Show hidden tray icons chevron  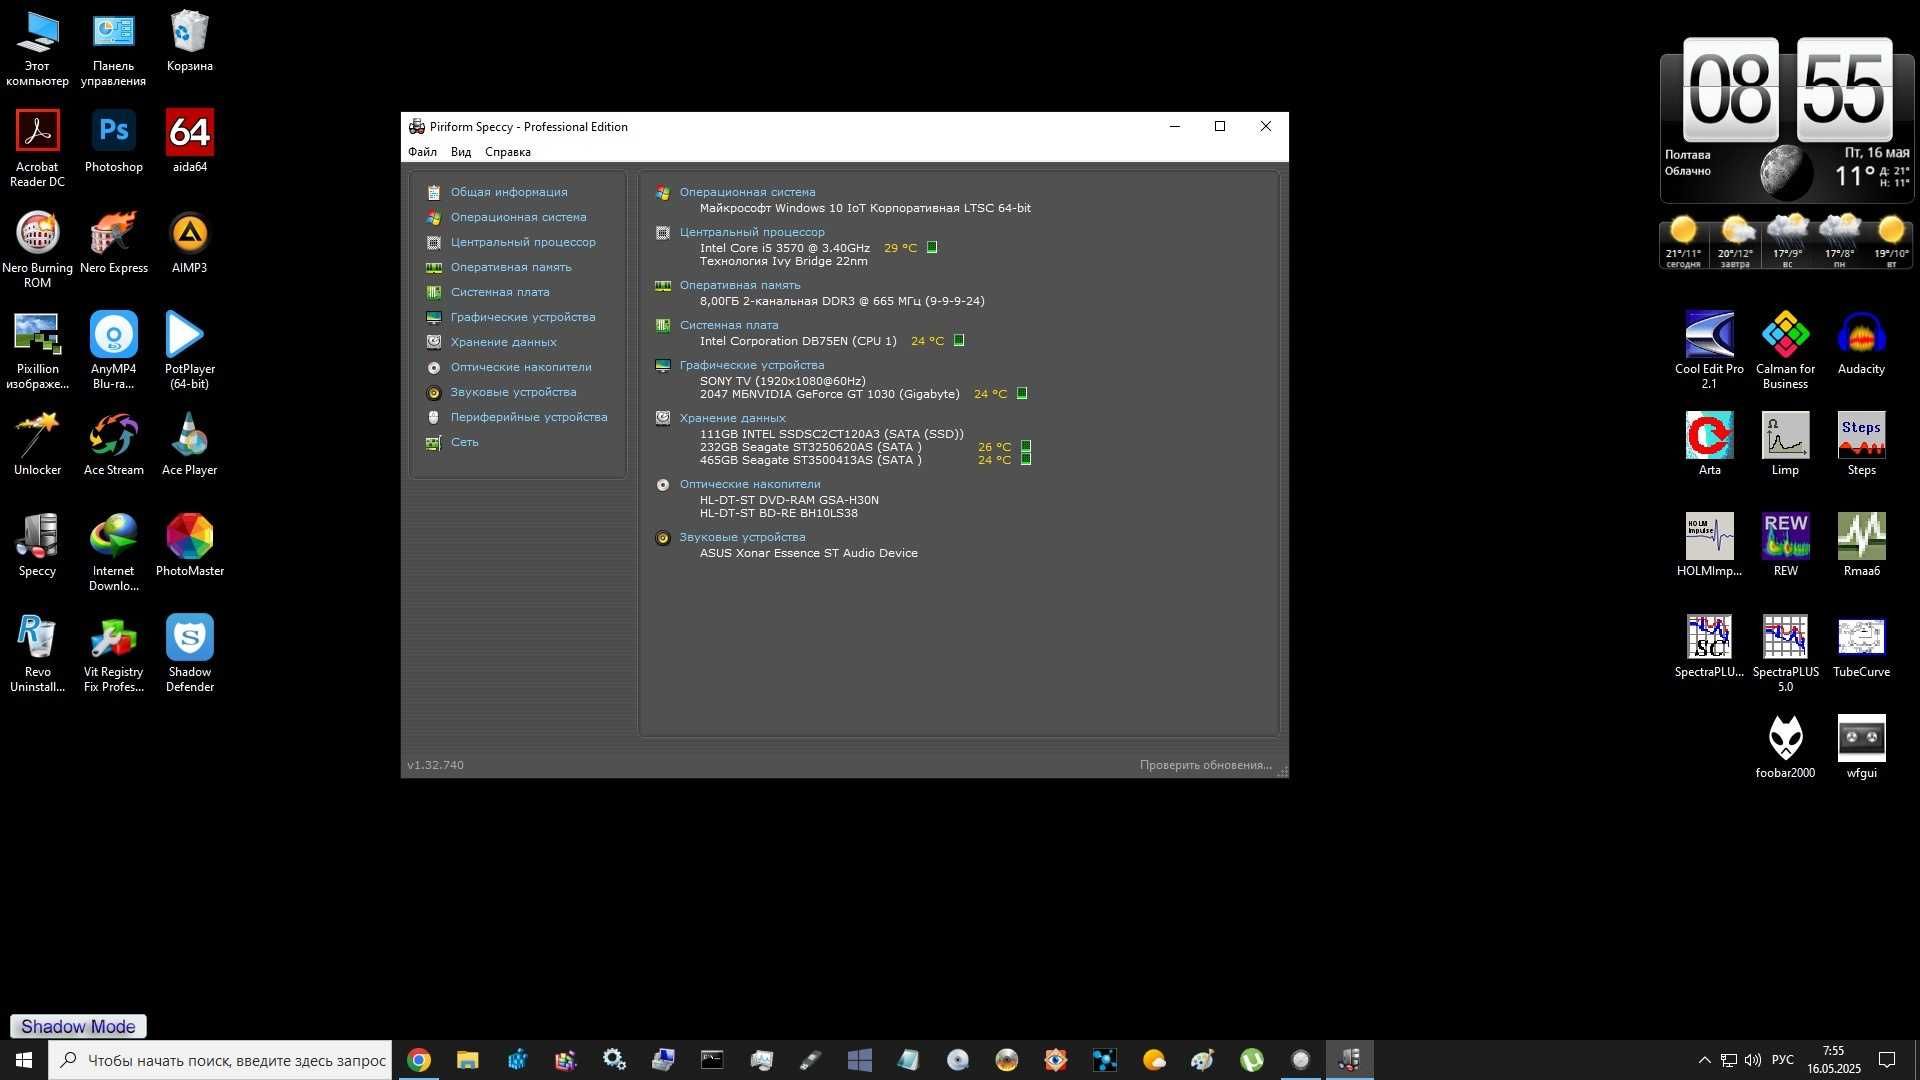1704,1060
